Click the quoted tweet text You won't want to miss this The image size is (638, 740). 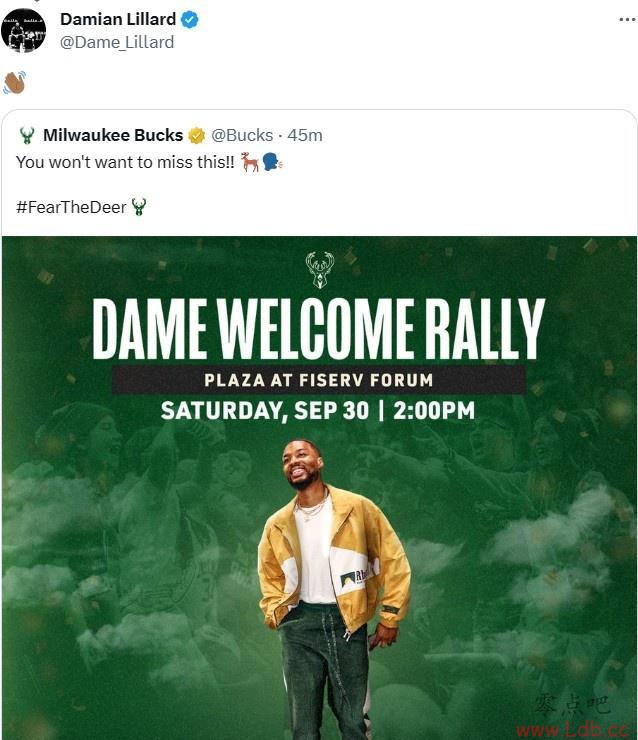coord(125,162)
